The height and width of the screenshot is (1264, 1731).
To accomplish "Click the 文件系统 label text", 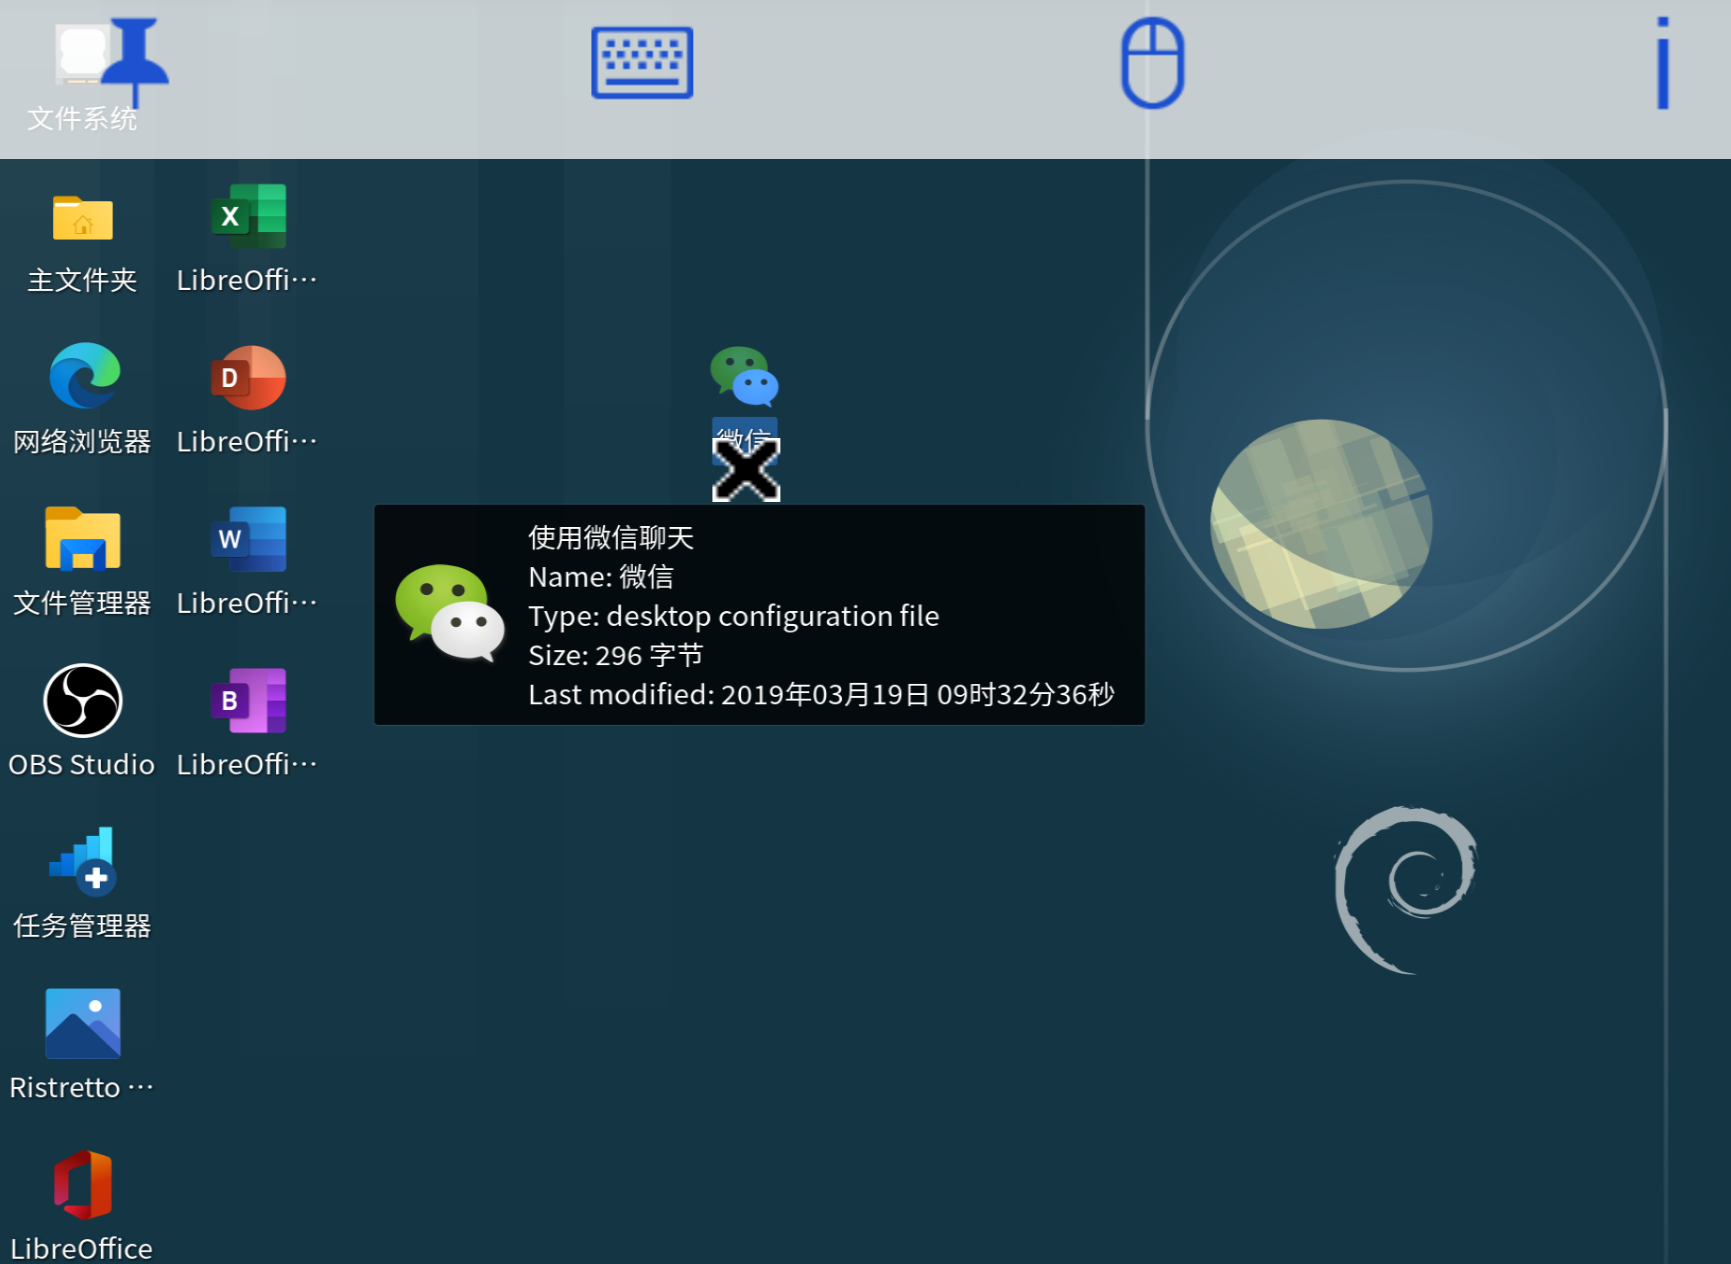I will click(x=82, y=119).
